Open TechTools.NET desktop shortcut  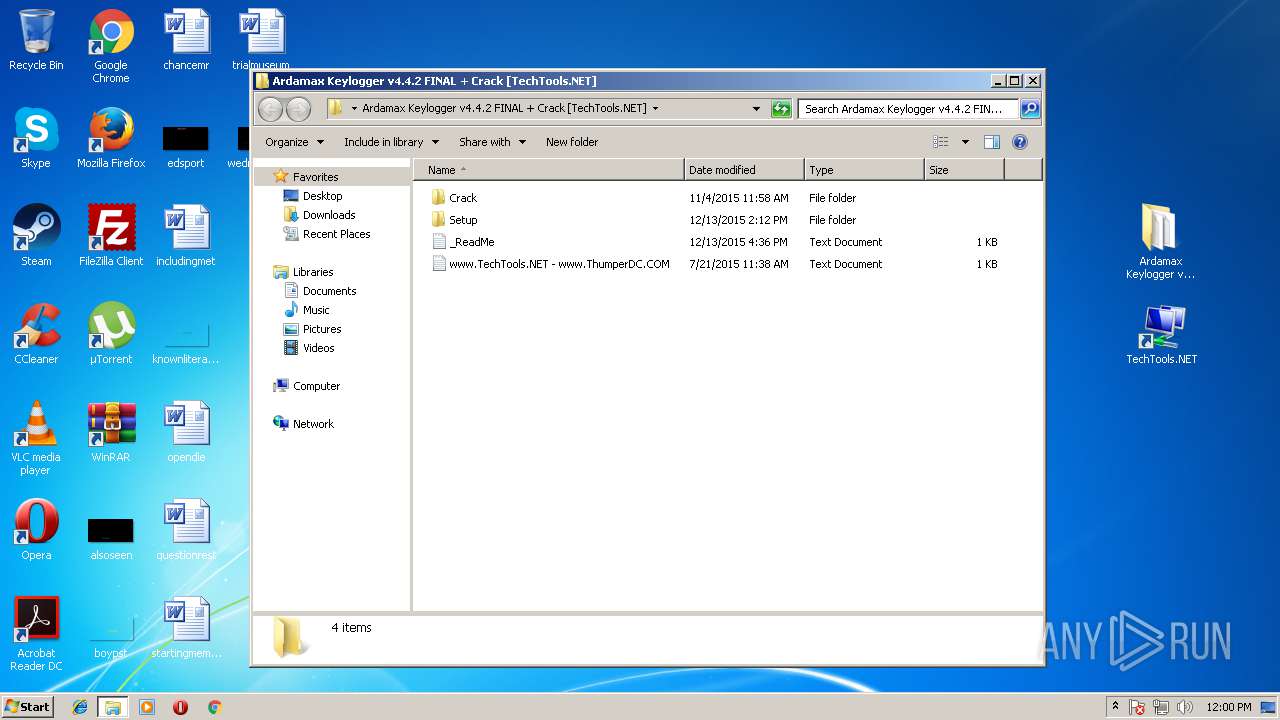1161,334
